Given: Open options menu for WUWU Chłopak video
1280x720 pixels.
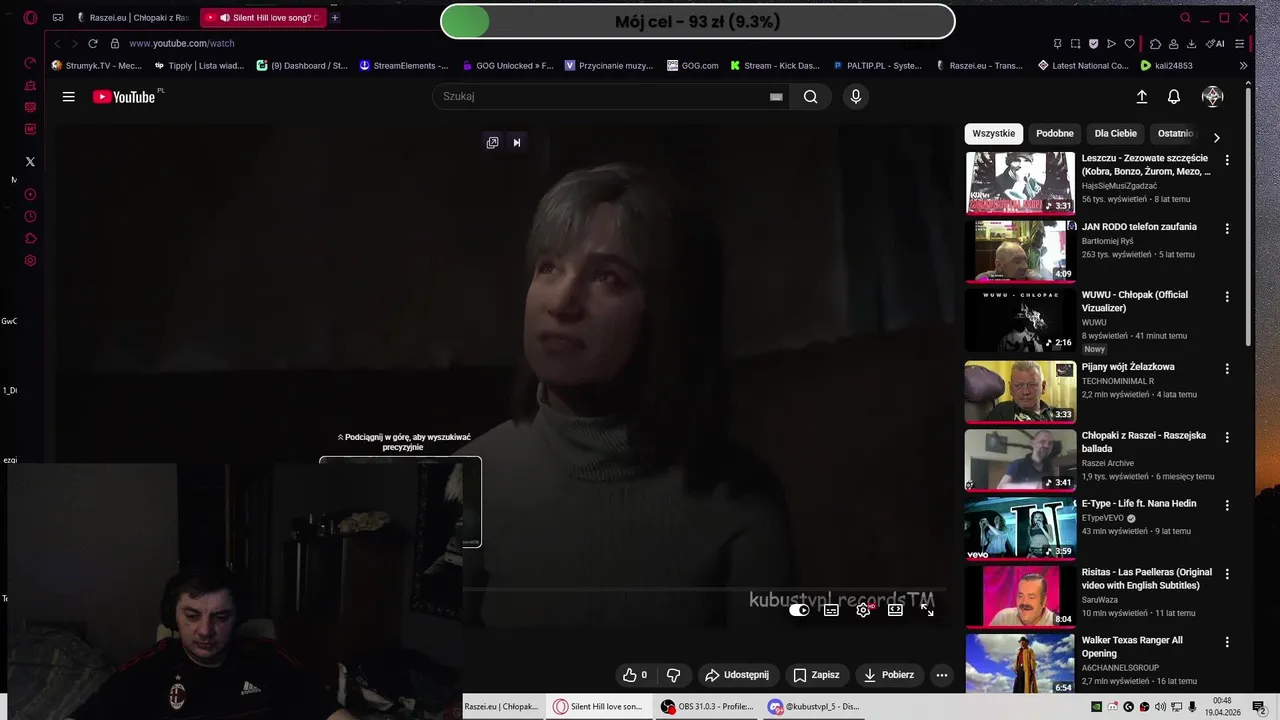Looking at the screenshot, I should (x=1227, y=297).
